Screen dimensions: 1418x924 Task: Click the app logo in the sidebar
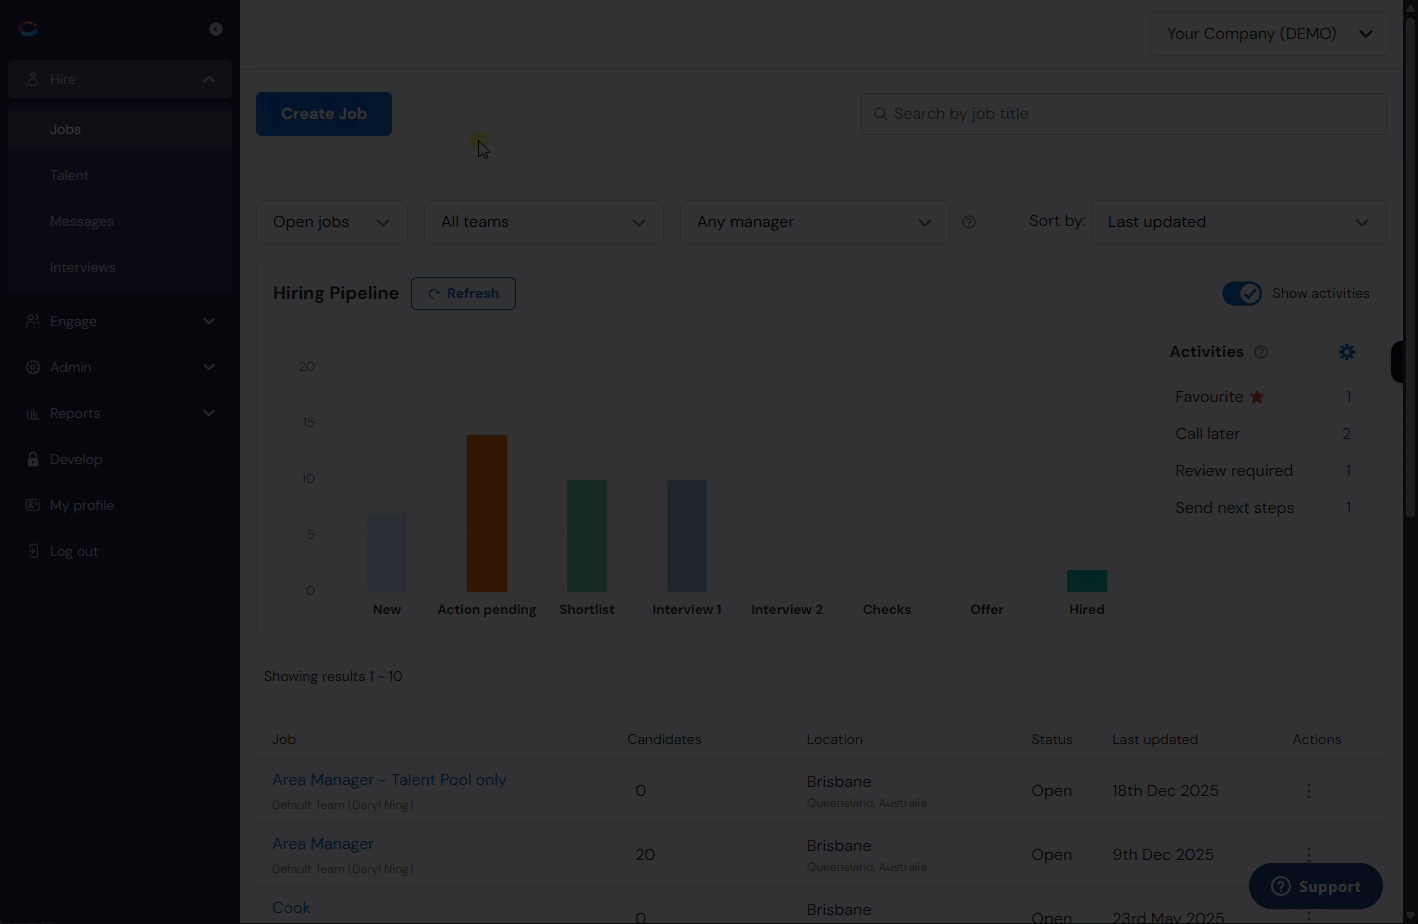coord(28,28)
